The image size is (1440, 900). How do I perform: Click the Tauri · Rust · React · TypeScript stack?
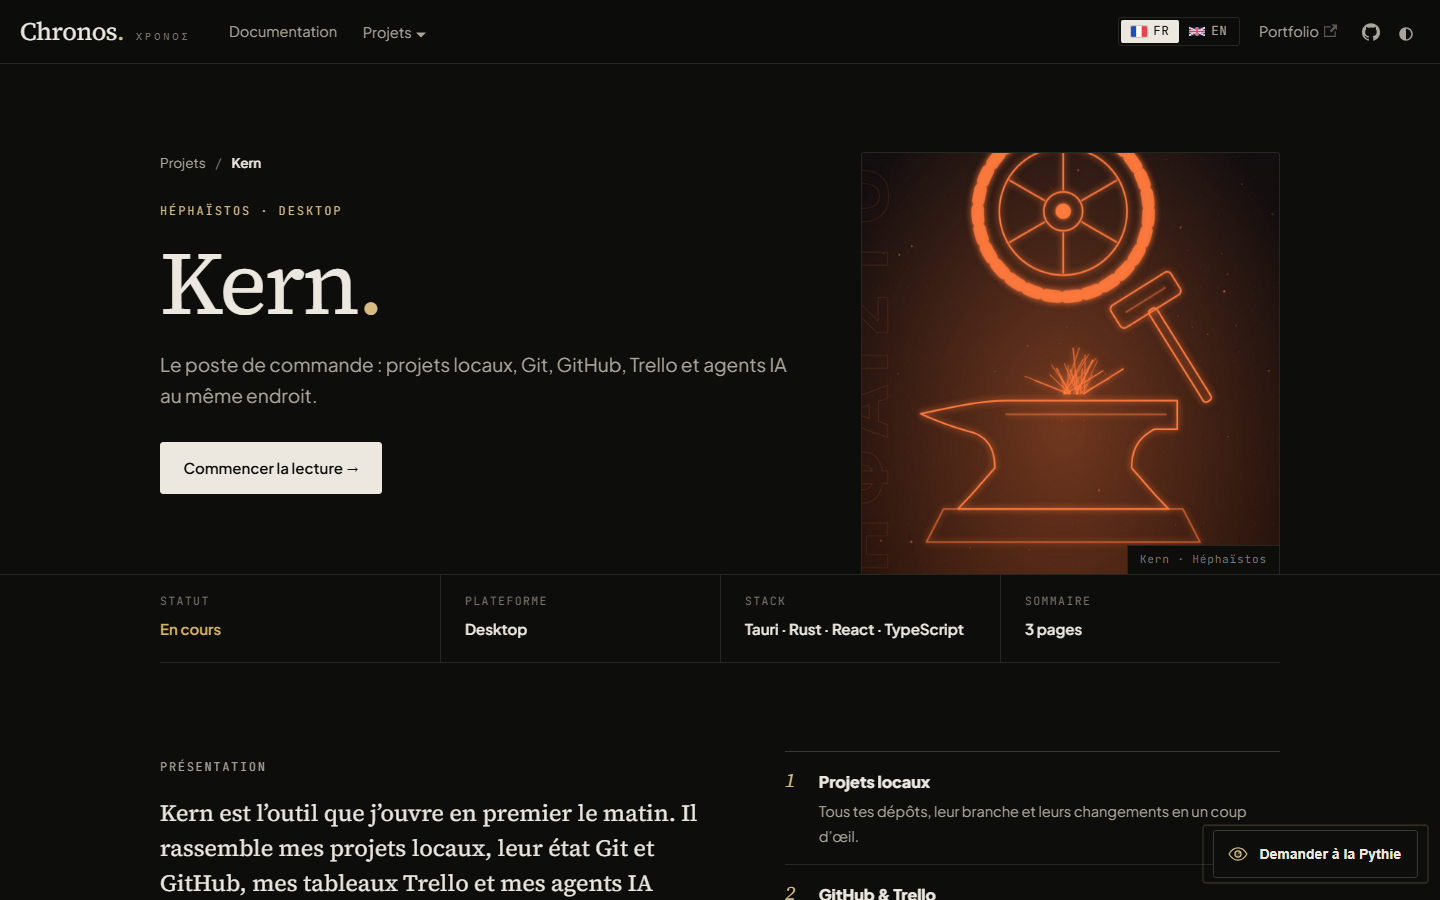[x=854, y=630]
